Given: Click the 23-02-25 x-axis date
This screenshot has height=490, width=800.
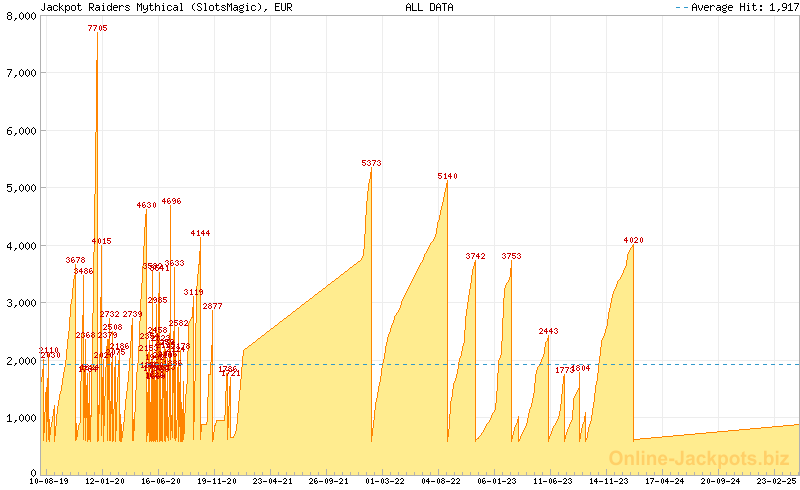Looking at the screenshot, I should click(x=777, y=480).
